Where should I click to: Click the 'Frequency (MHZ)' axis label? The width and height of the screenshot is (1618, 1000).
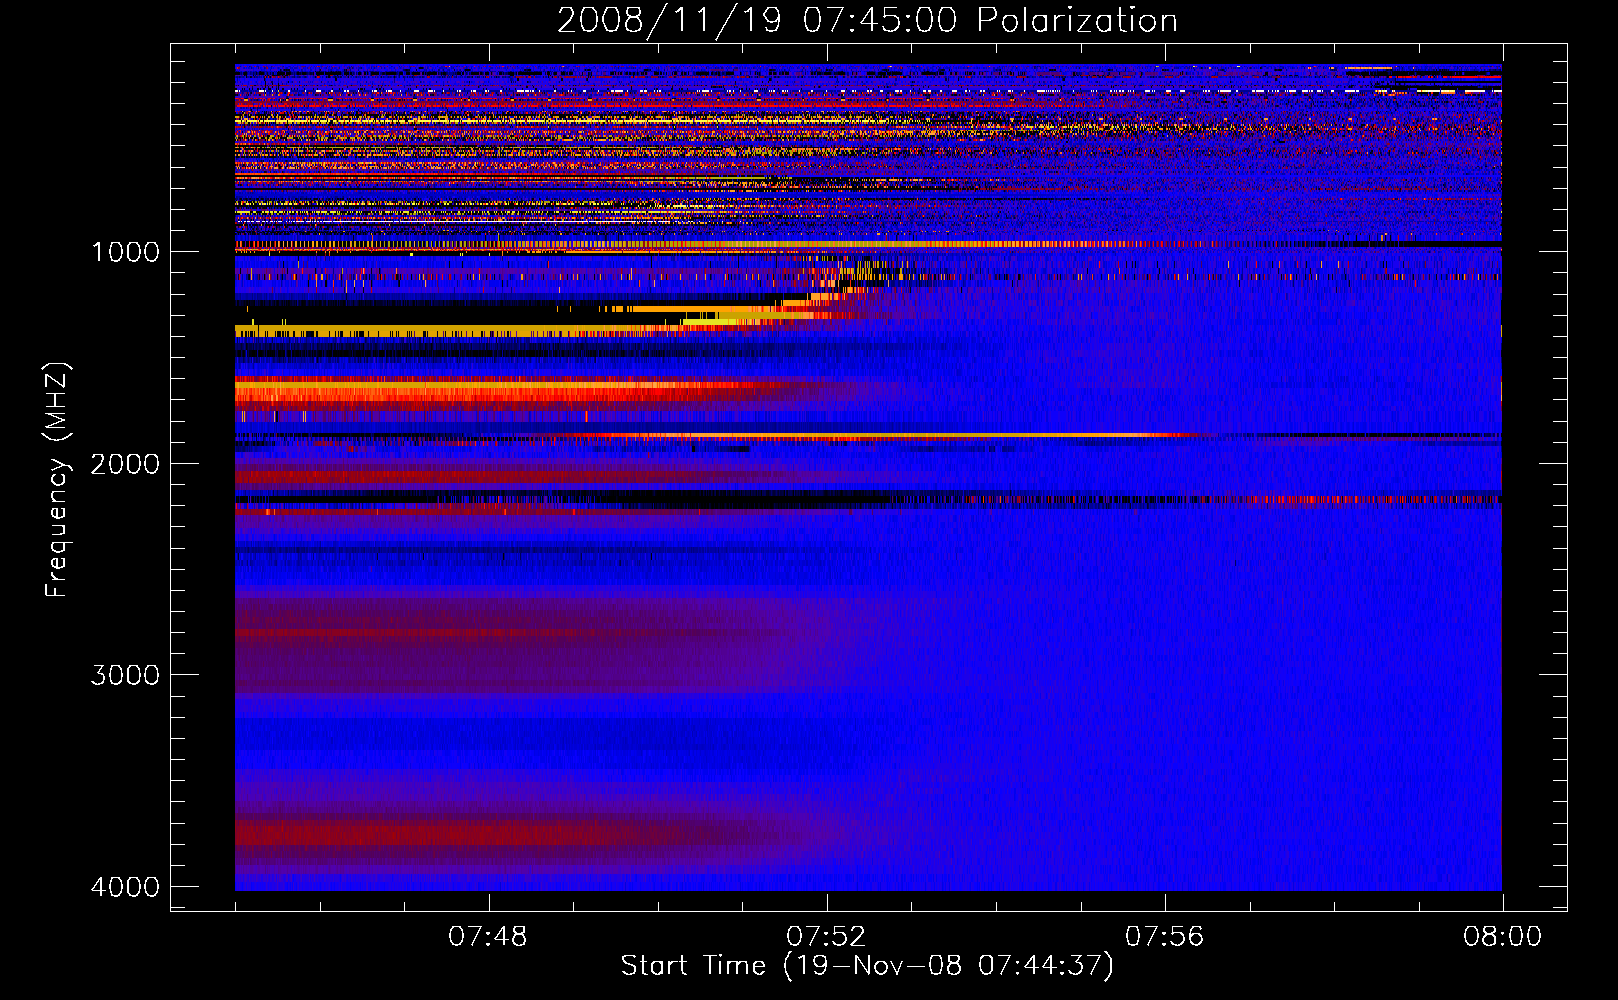(57, 480)
